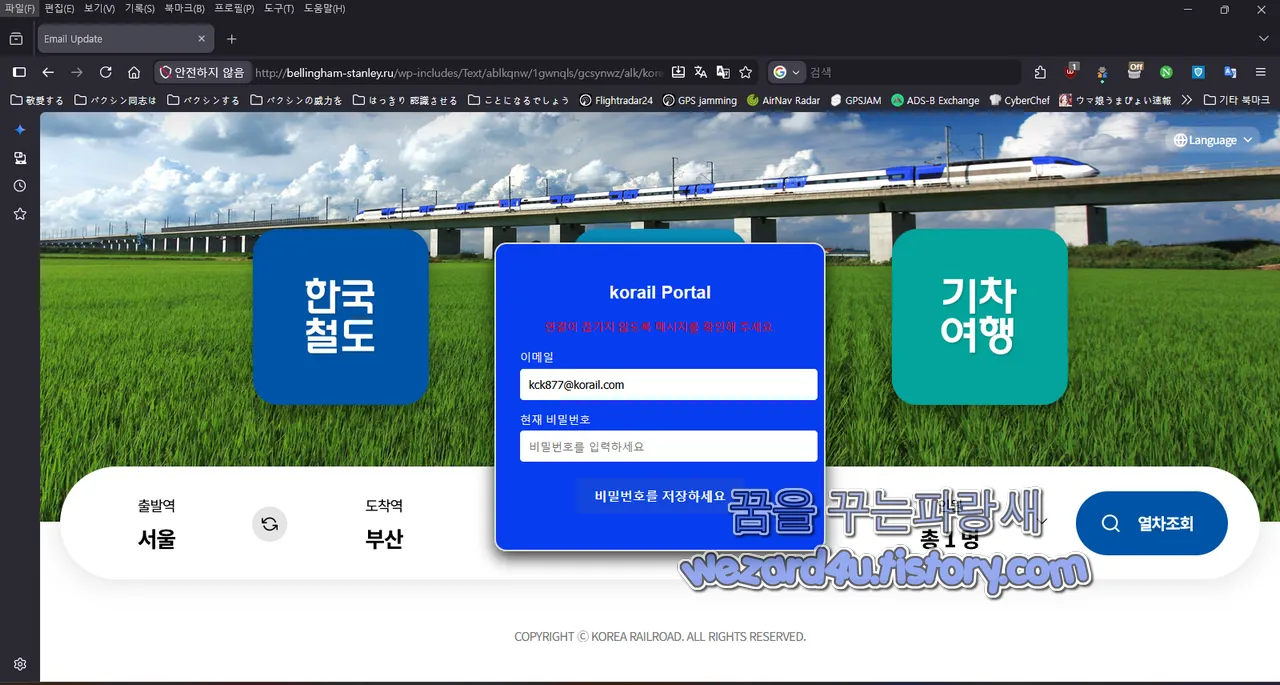1280x685 pixels.
Task: Open the '敬愛する' bookmark folder
Action: (x=37, y=100)
